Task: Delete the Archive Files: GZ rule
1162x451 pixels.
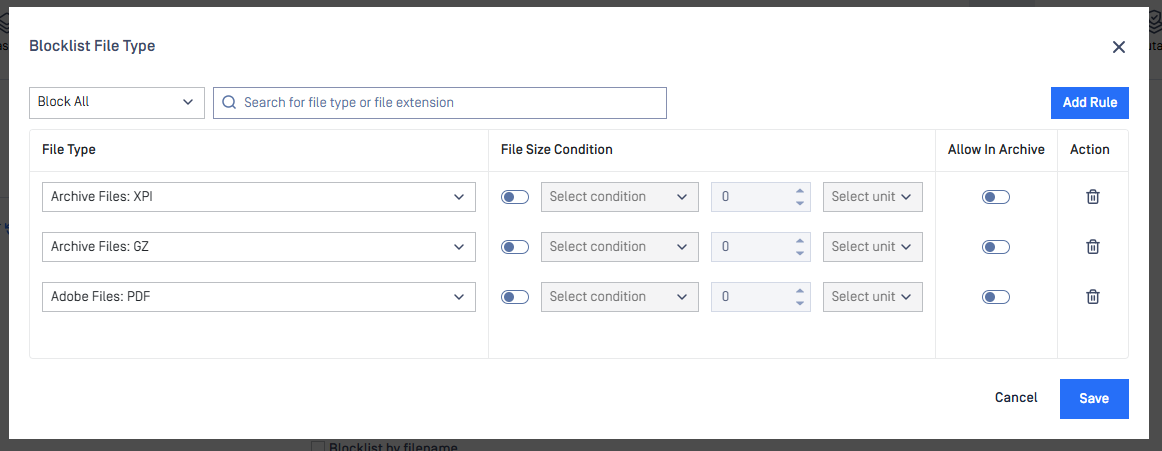Action: (x=1093, y=247)
